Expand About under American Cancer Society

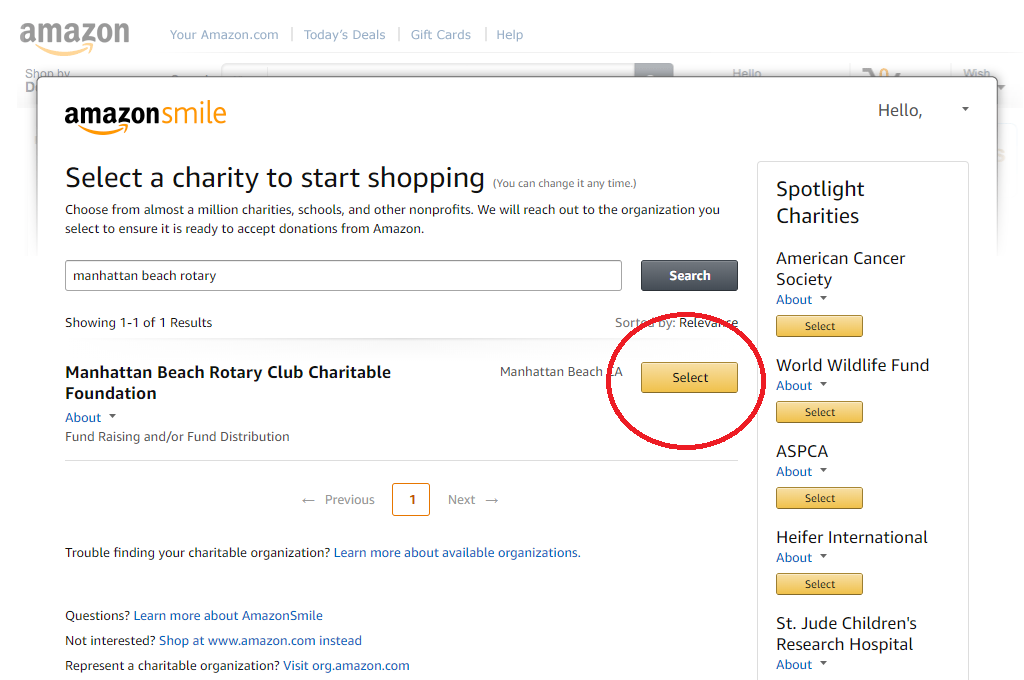pos(802,300)
